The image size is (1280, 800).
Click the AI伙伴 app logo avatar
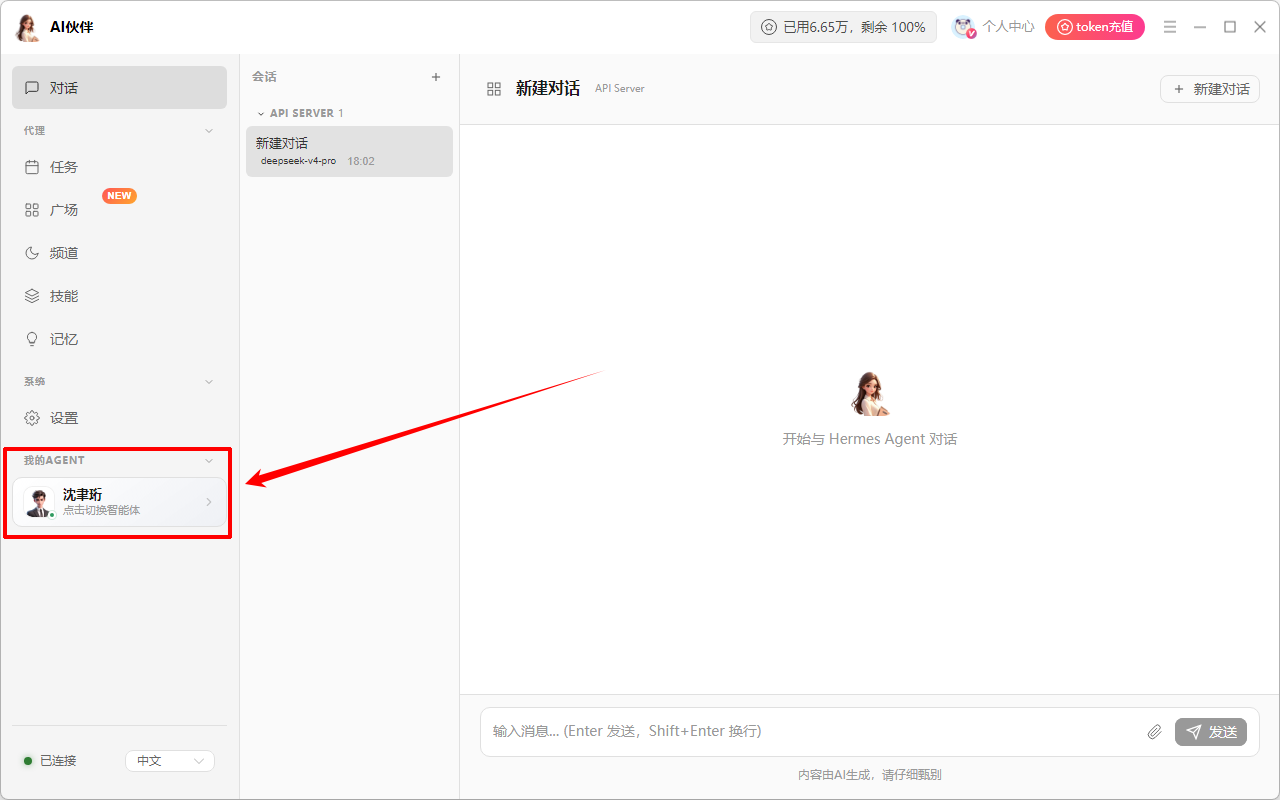tap(28, 27)
